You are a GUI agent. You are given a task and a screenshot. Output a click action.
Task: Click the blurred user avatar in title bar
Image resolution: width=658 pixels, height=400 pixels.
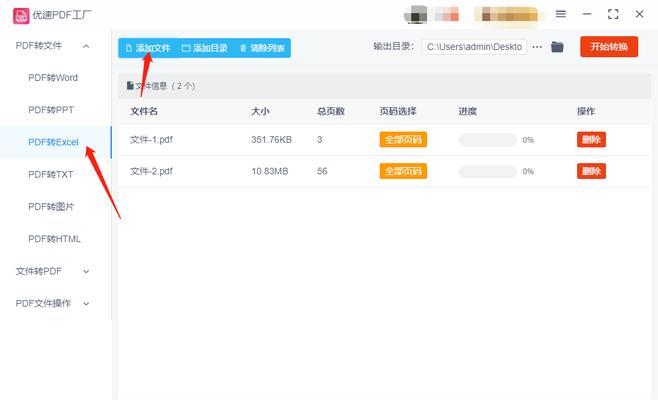point(415,15)
